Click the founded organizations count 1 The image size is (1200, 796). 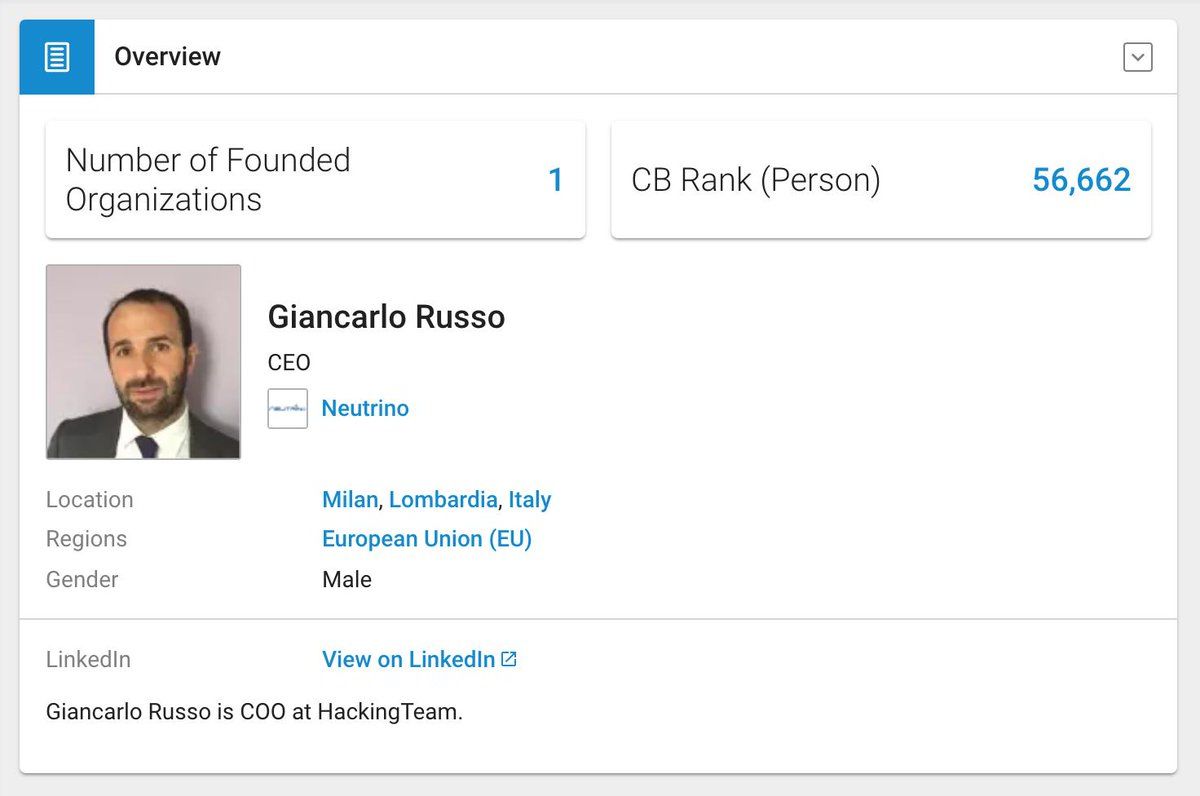pyautogui.click(x=556, y=180)
